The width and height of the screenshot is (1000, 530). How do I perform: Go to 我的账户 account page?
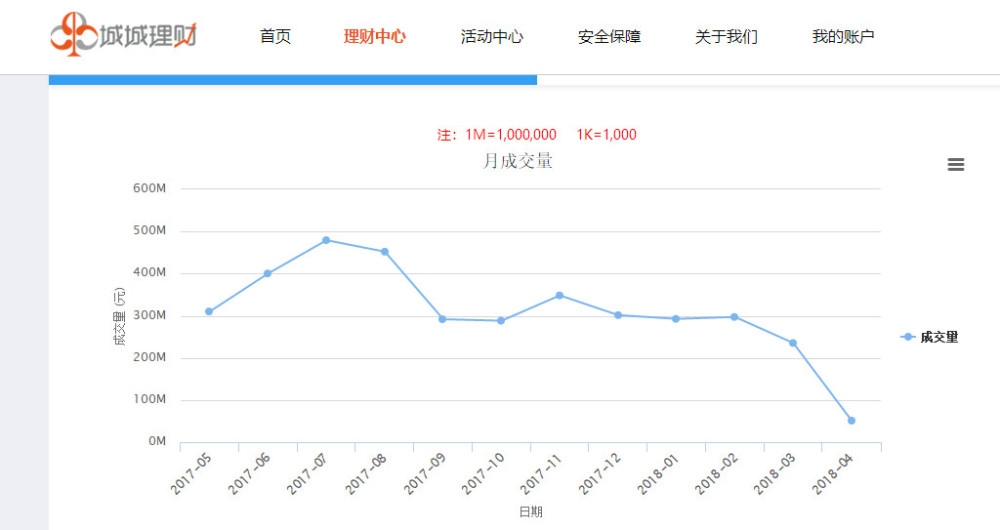point(843,37)
